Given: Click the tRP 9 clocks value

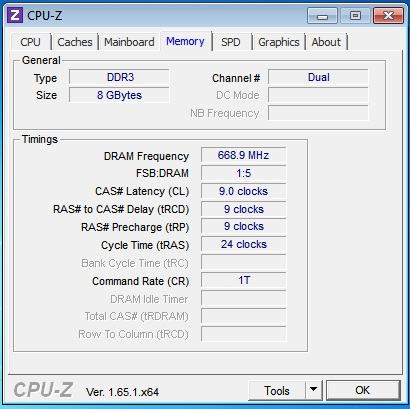Looking at the screenshot, I should pos(243,227).
